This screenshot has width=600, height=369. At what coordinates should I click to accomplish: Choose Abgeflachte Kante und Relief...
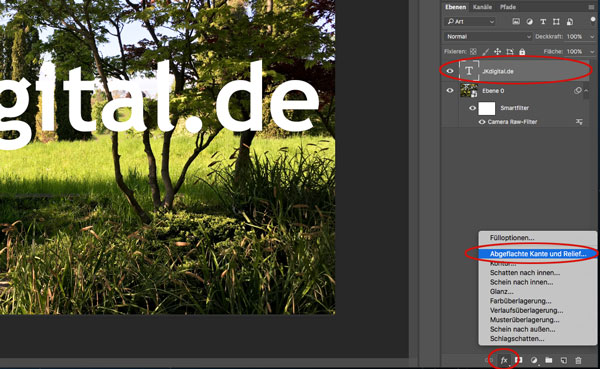(538, 254)
